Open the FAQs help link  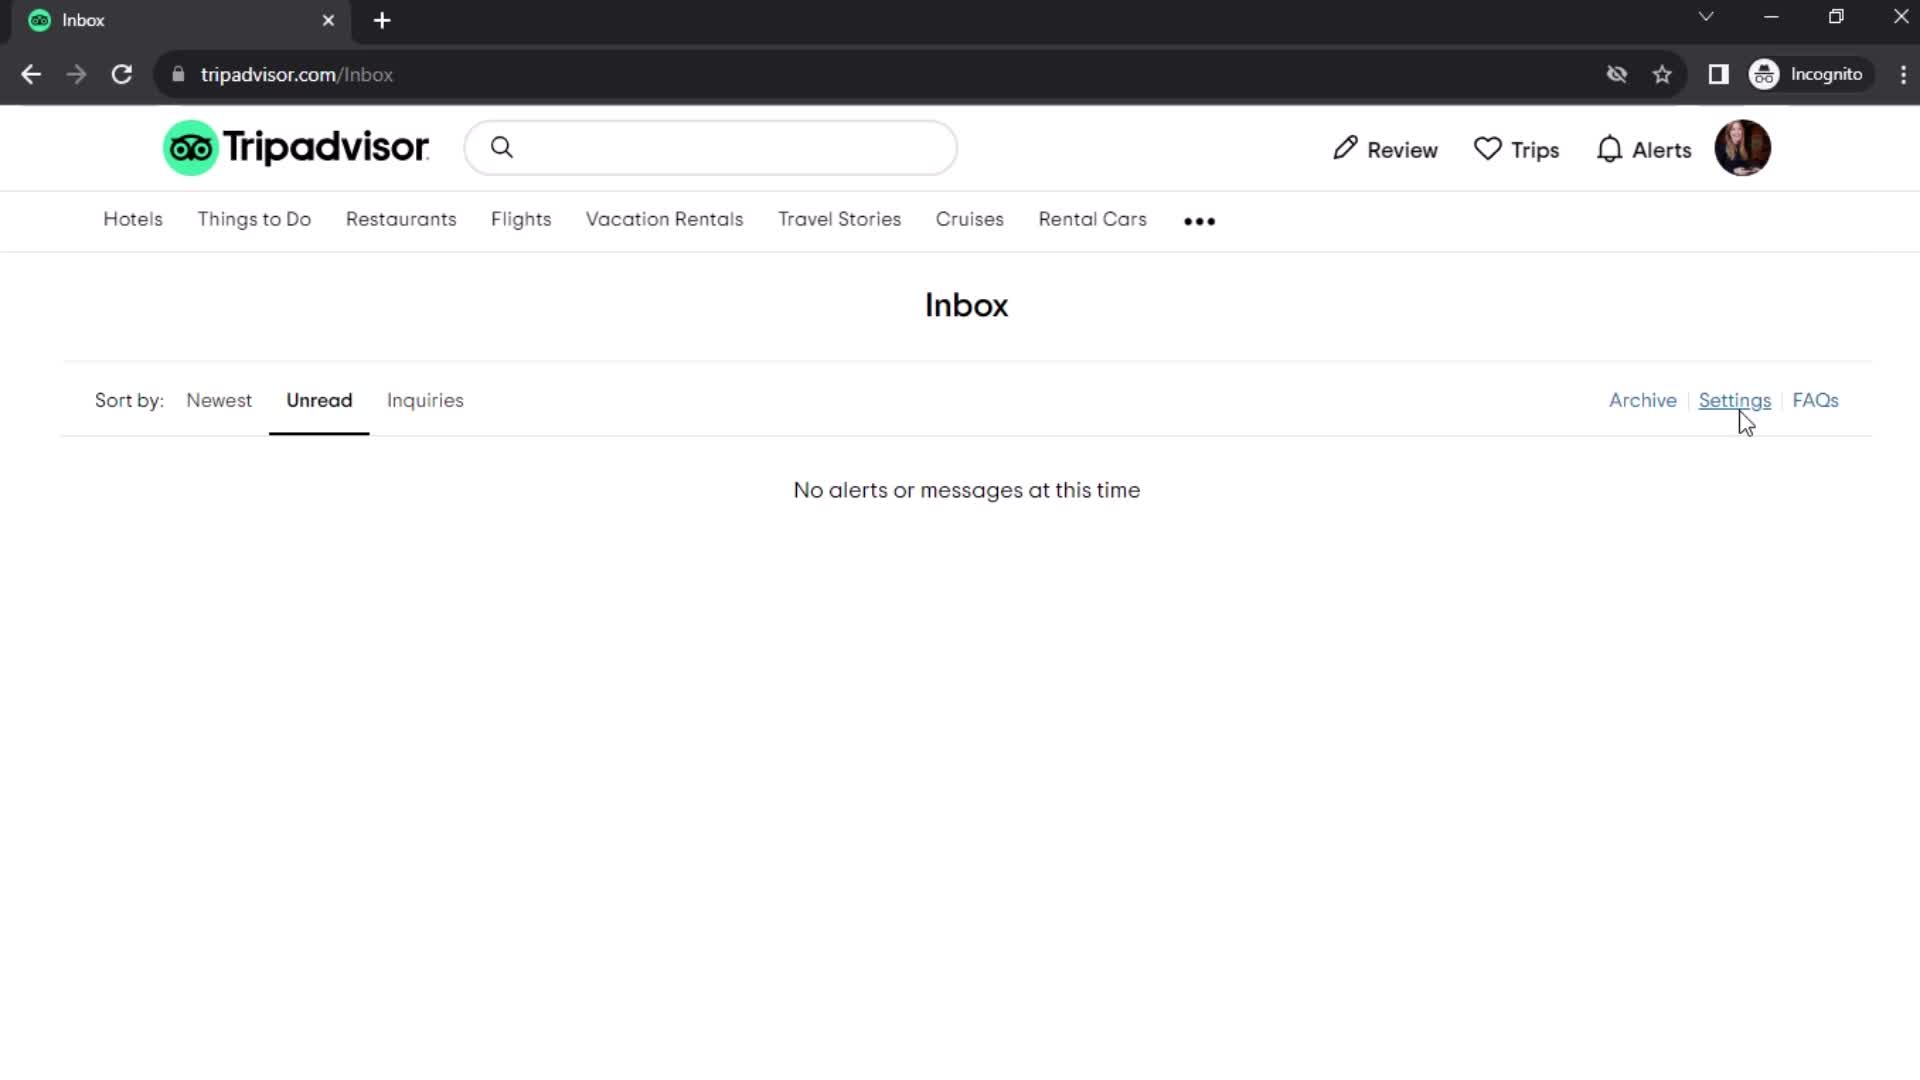coord(1816,400)
